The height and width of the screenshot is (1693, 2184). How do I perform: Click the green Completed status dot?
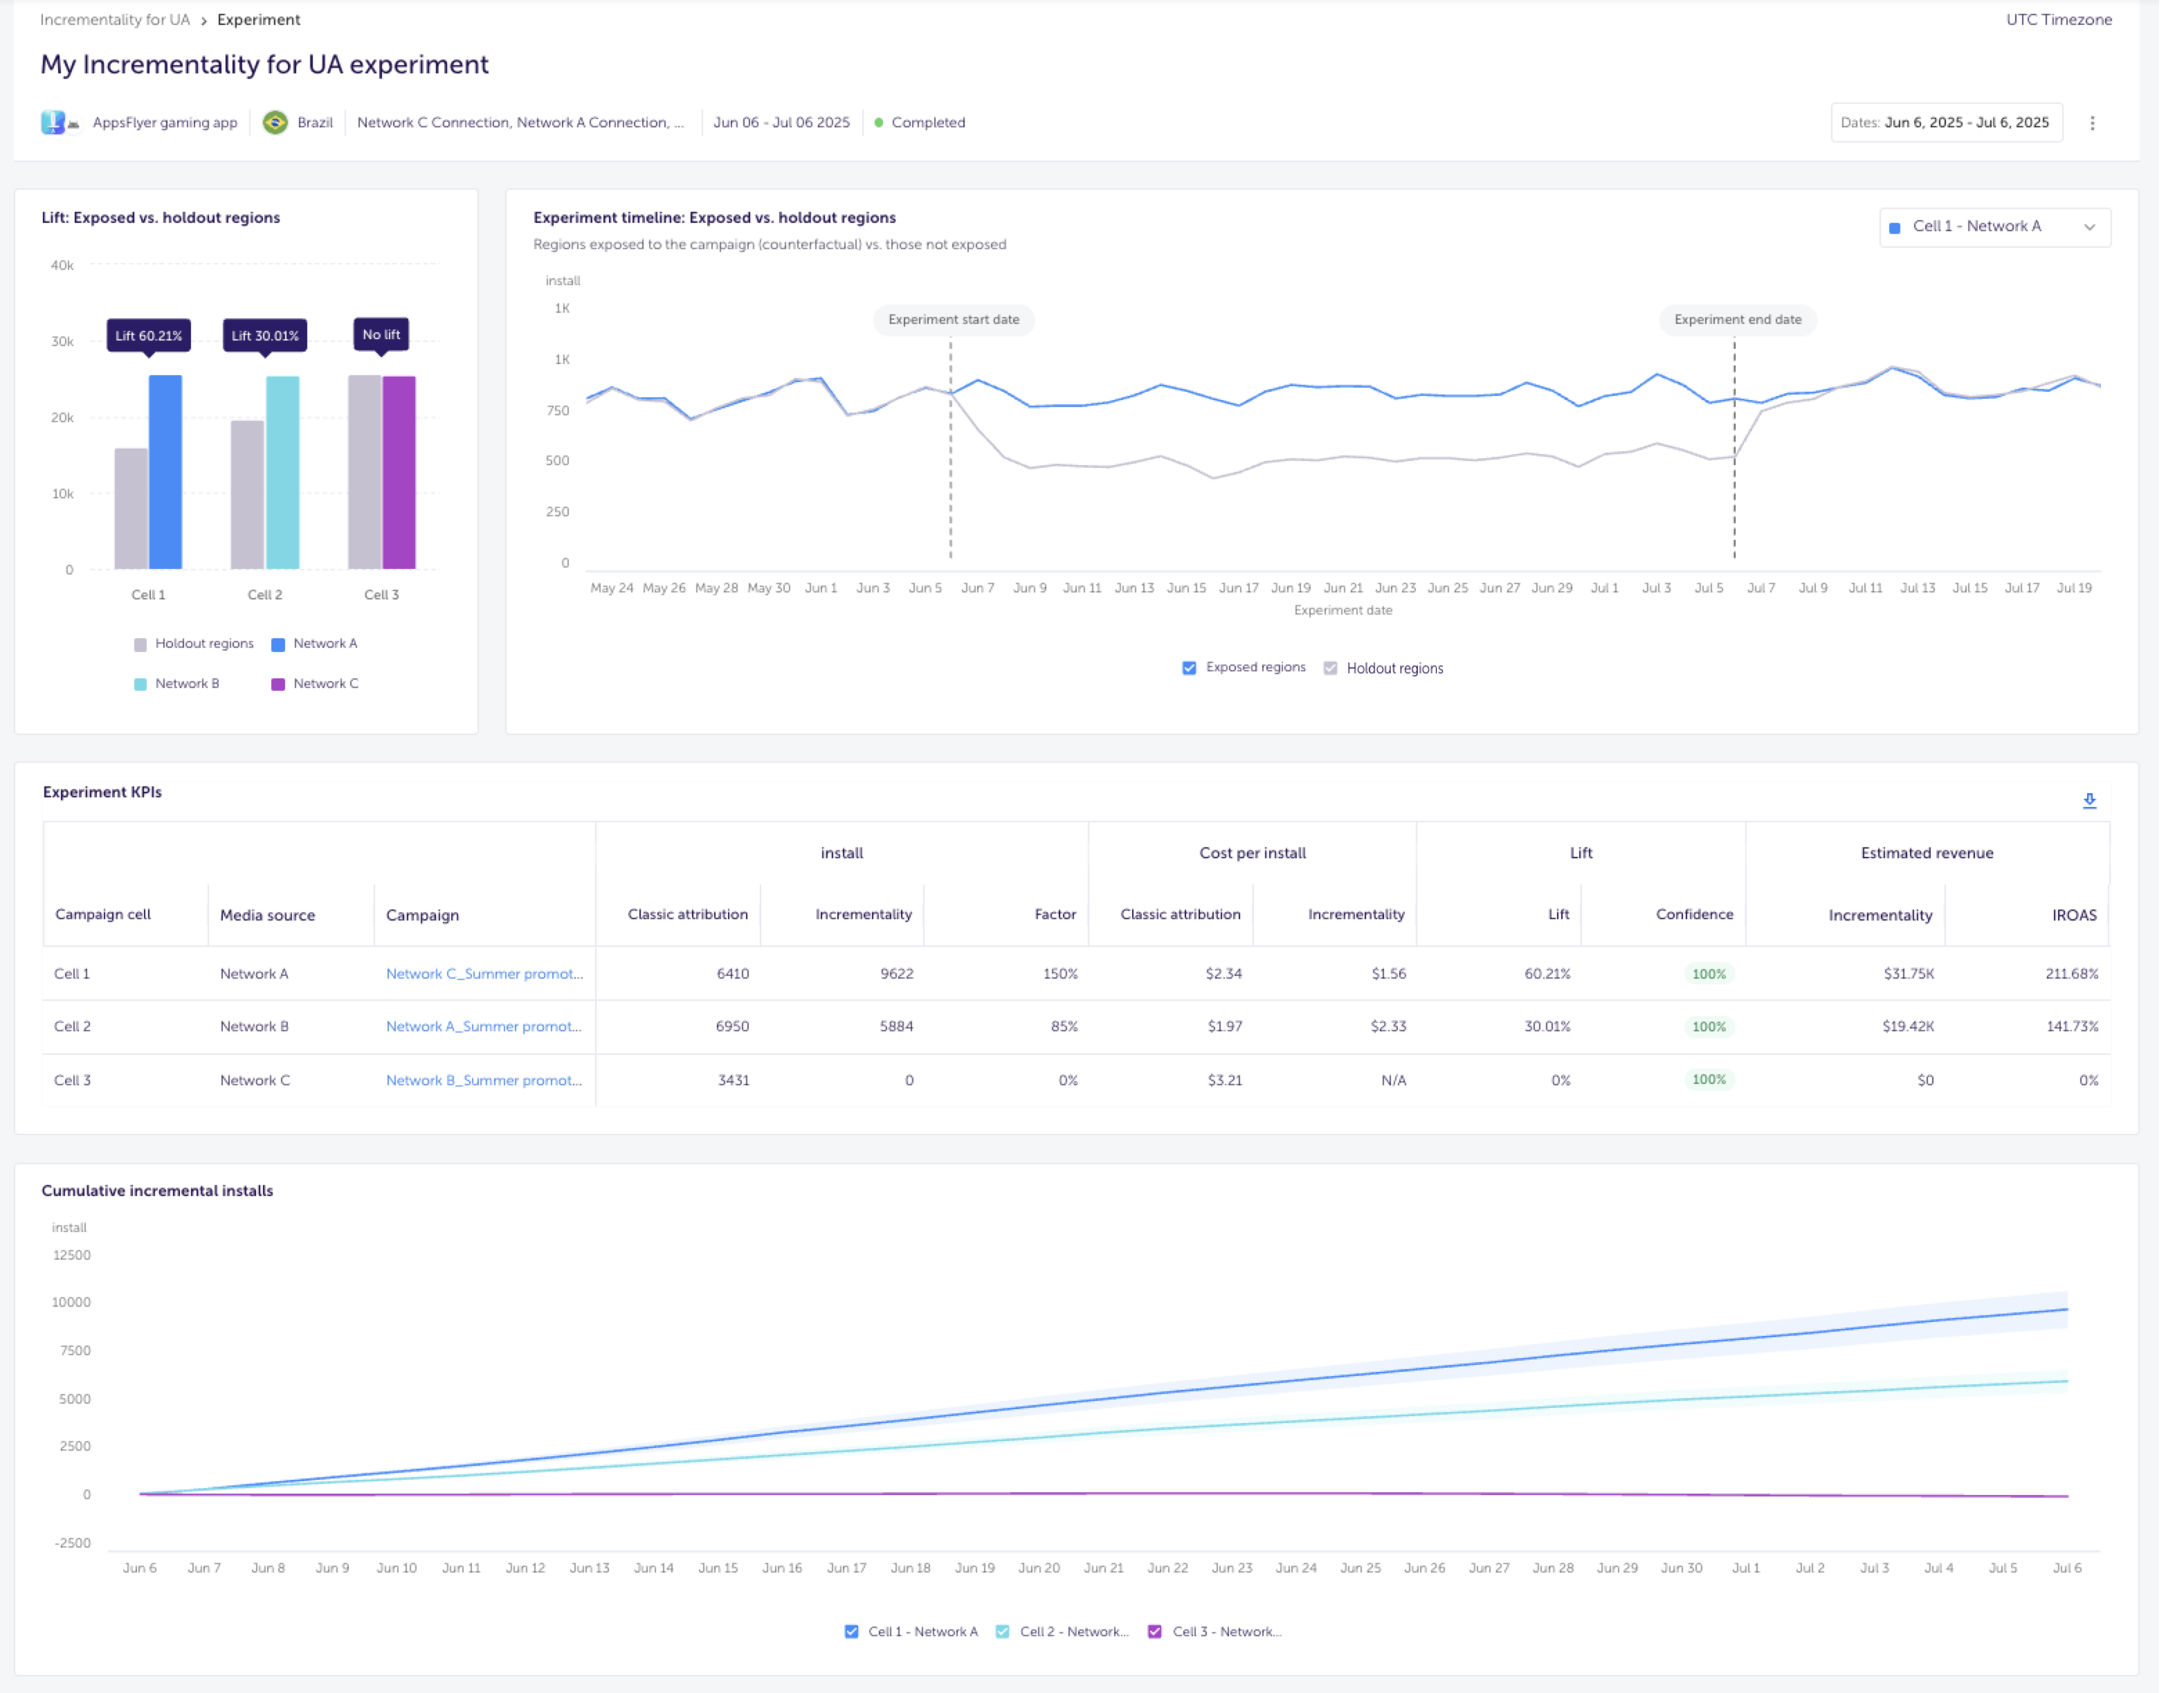(x=879, y=123)
